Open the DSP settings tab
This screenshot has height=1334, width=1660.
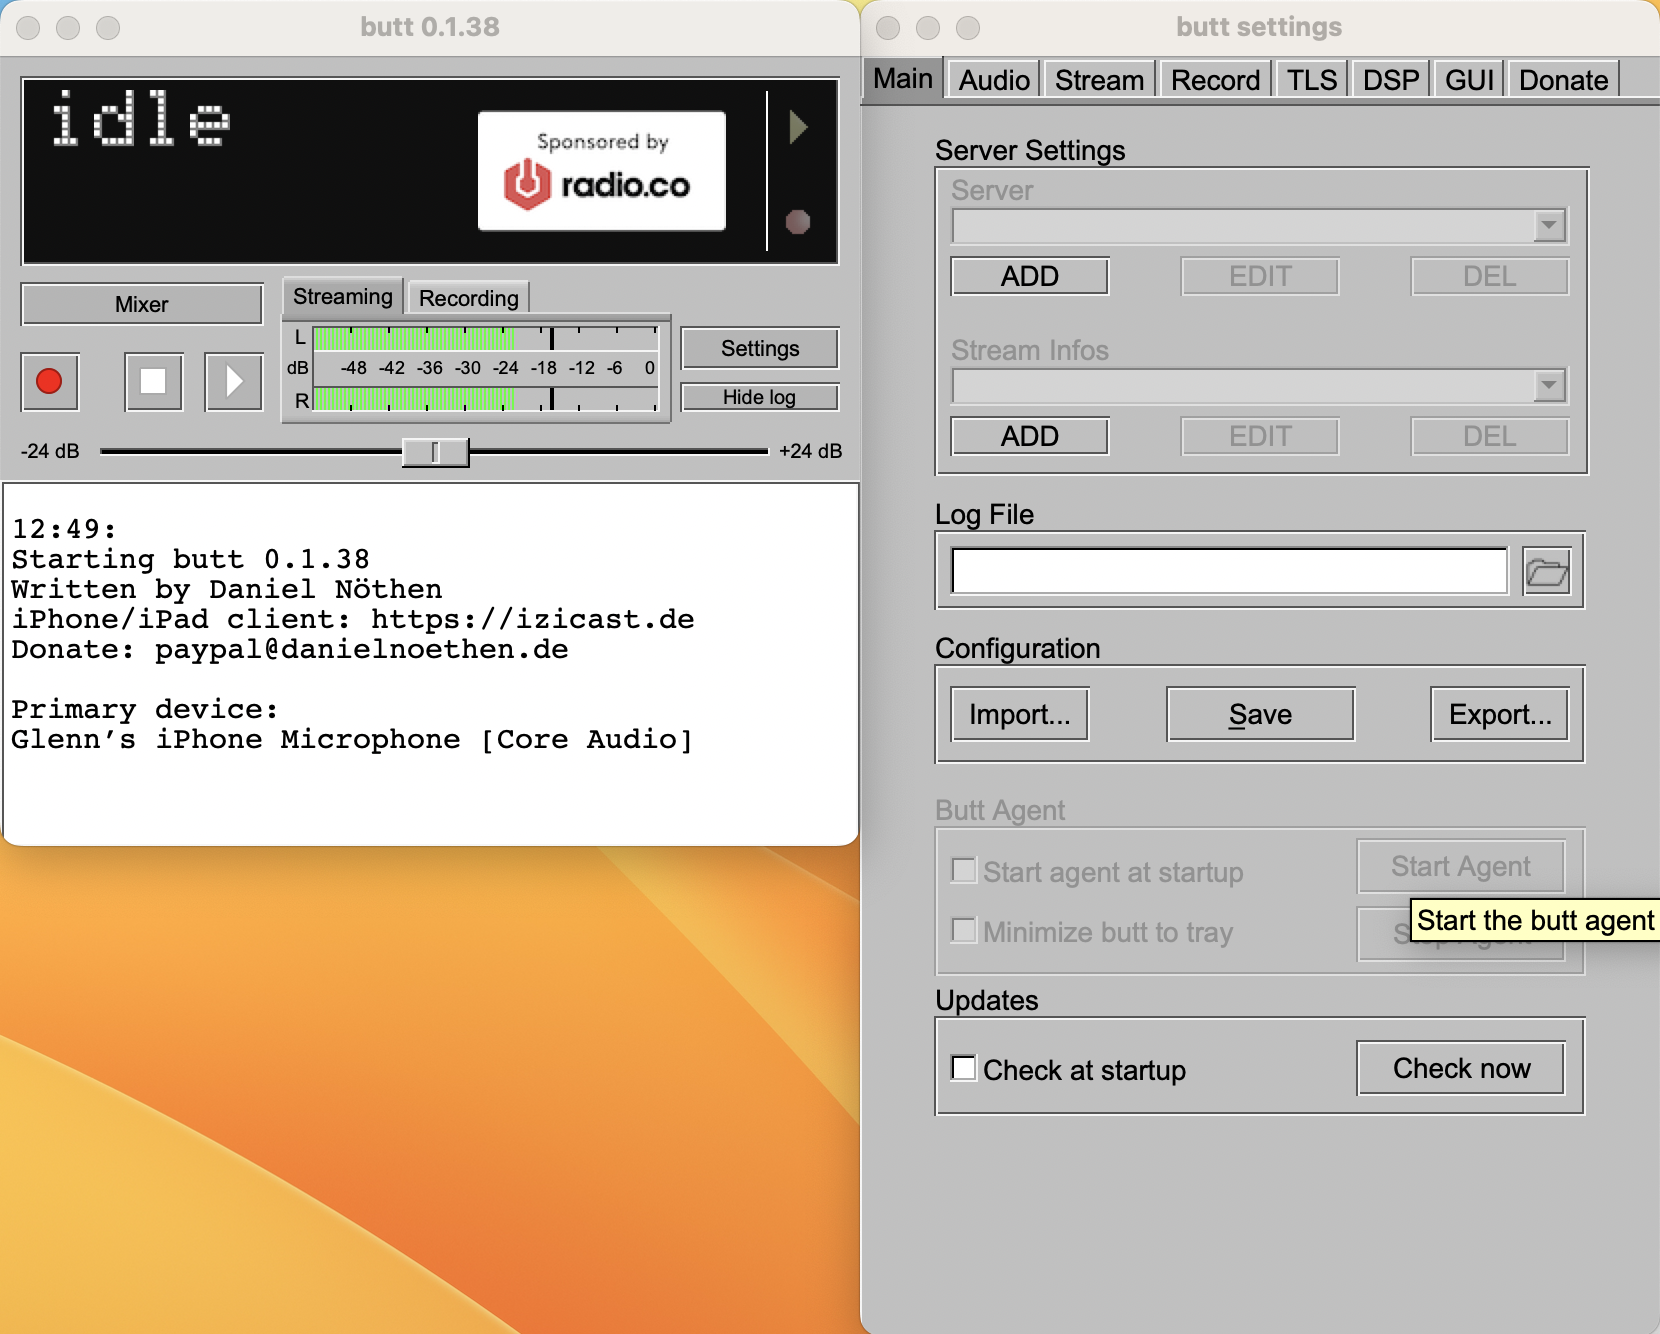1391,80
